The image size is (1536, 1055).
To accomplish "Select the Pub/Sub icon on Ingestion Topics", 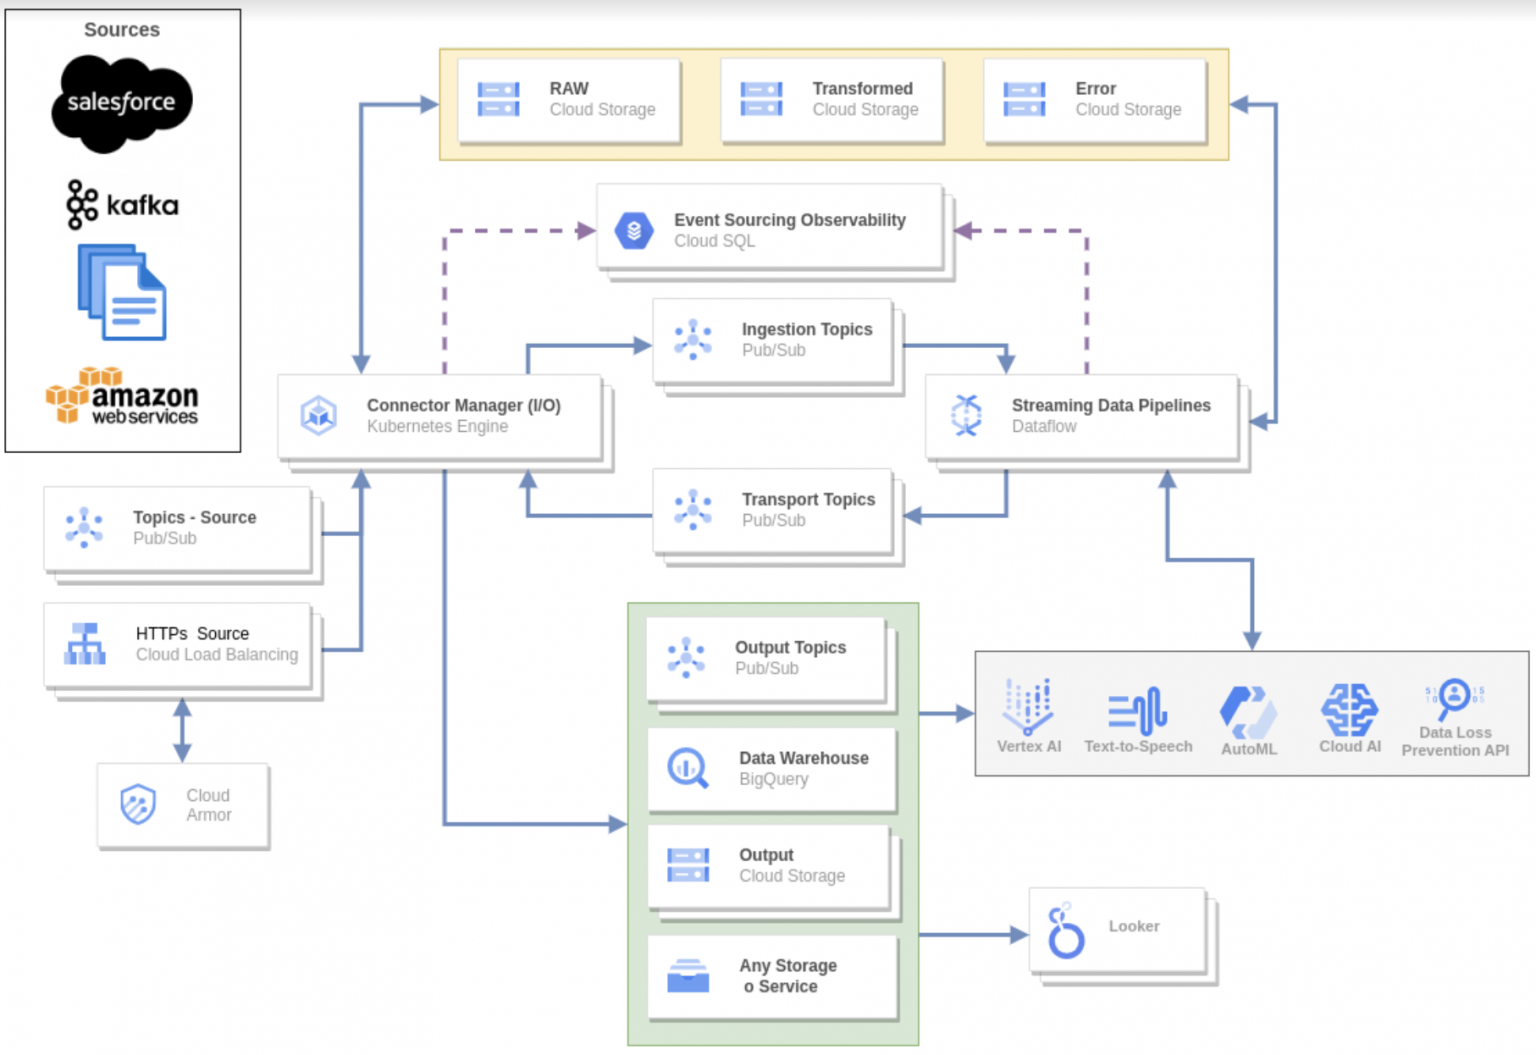I will coord(693,340).
